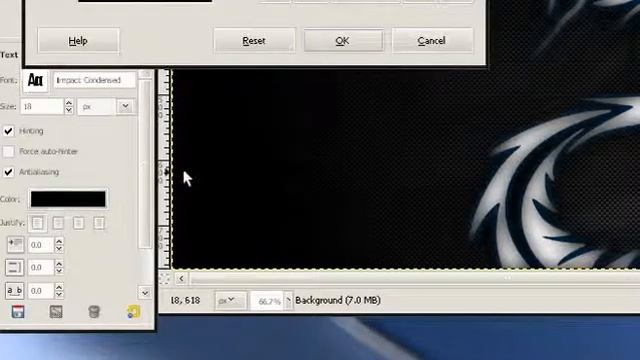Decrease line spacing with down arrow

[x=59, y=271]
